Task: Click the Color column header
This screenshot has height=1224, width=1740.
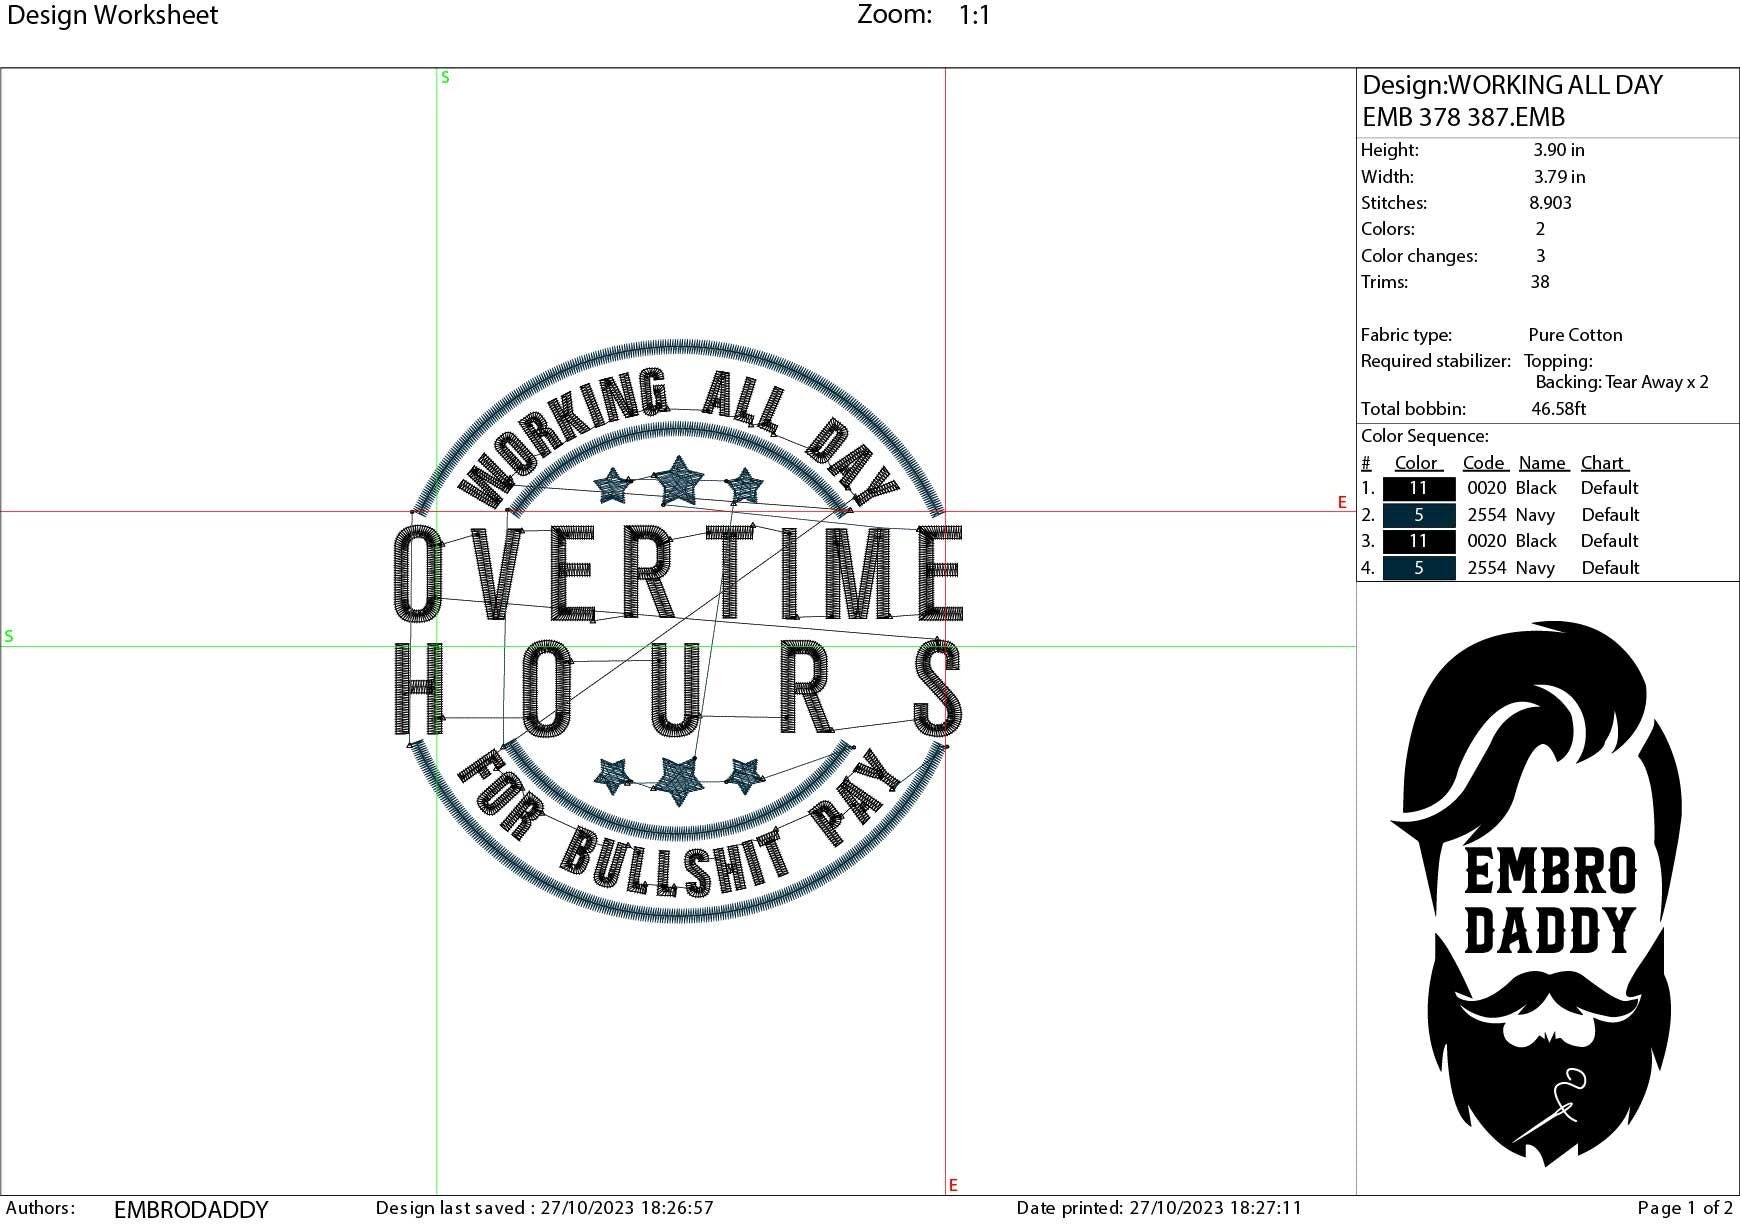Action: (1417, 463)
